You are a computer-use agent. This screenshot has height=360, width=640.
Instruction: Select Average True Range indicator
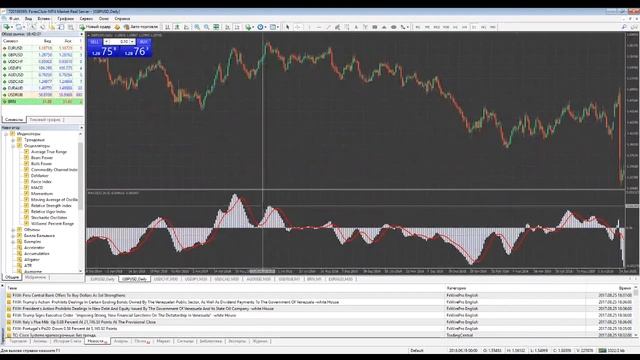(49, 152)
